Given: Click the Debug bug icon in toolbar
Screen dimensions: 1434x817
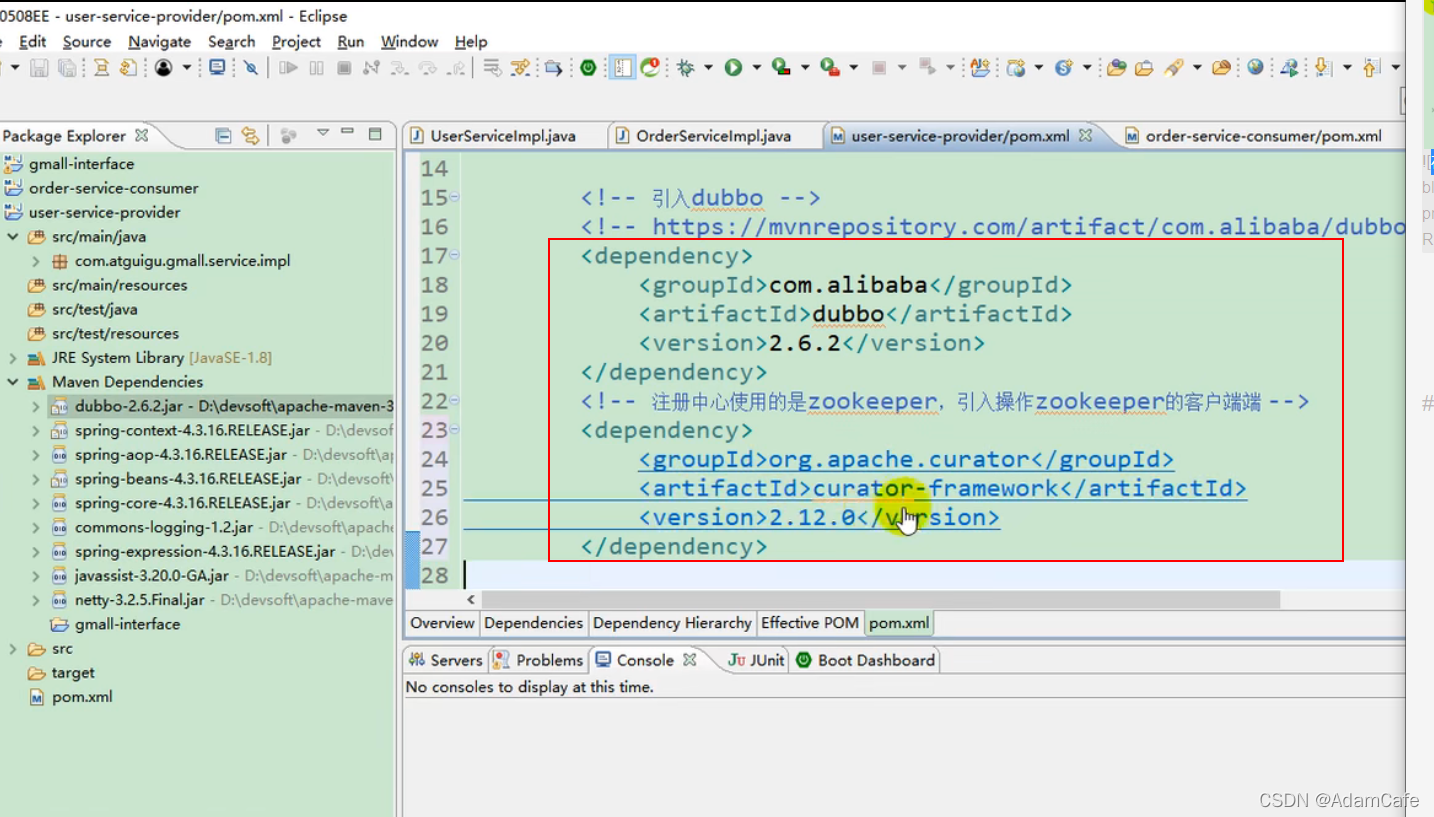Looking at the screenshot, I should 685,68.
